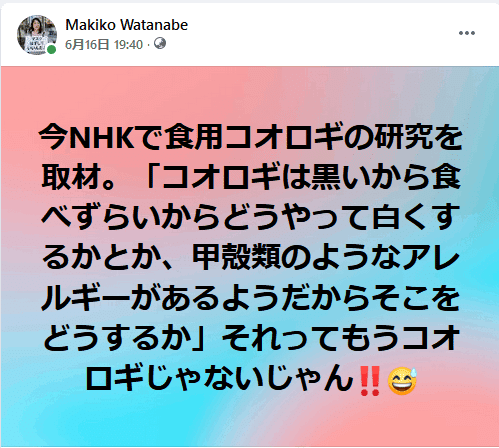Open the three-dot post options menu
Image resolution: width=499 pixels, height=448 pixels.
467,33
